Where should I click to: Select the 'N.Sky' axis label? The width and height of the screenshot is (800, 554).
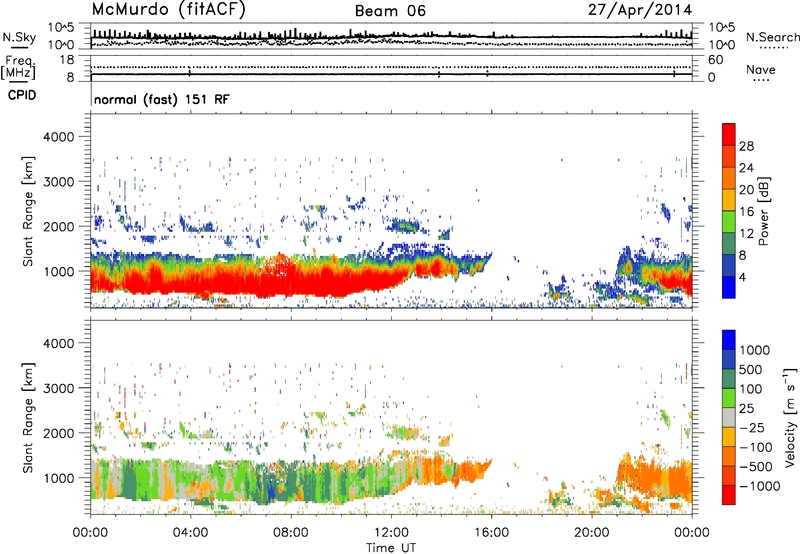coord(19,37)
